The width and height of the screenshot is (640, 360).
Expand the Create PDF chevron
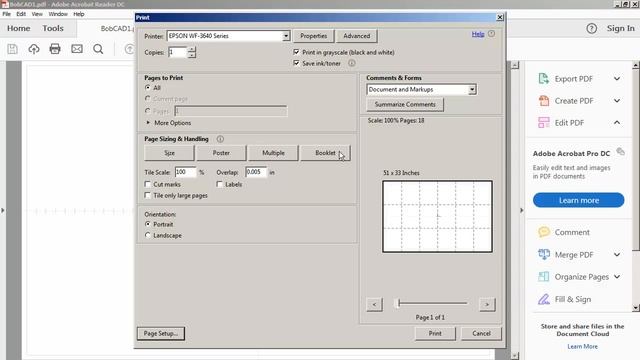click(617, 100)
